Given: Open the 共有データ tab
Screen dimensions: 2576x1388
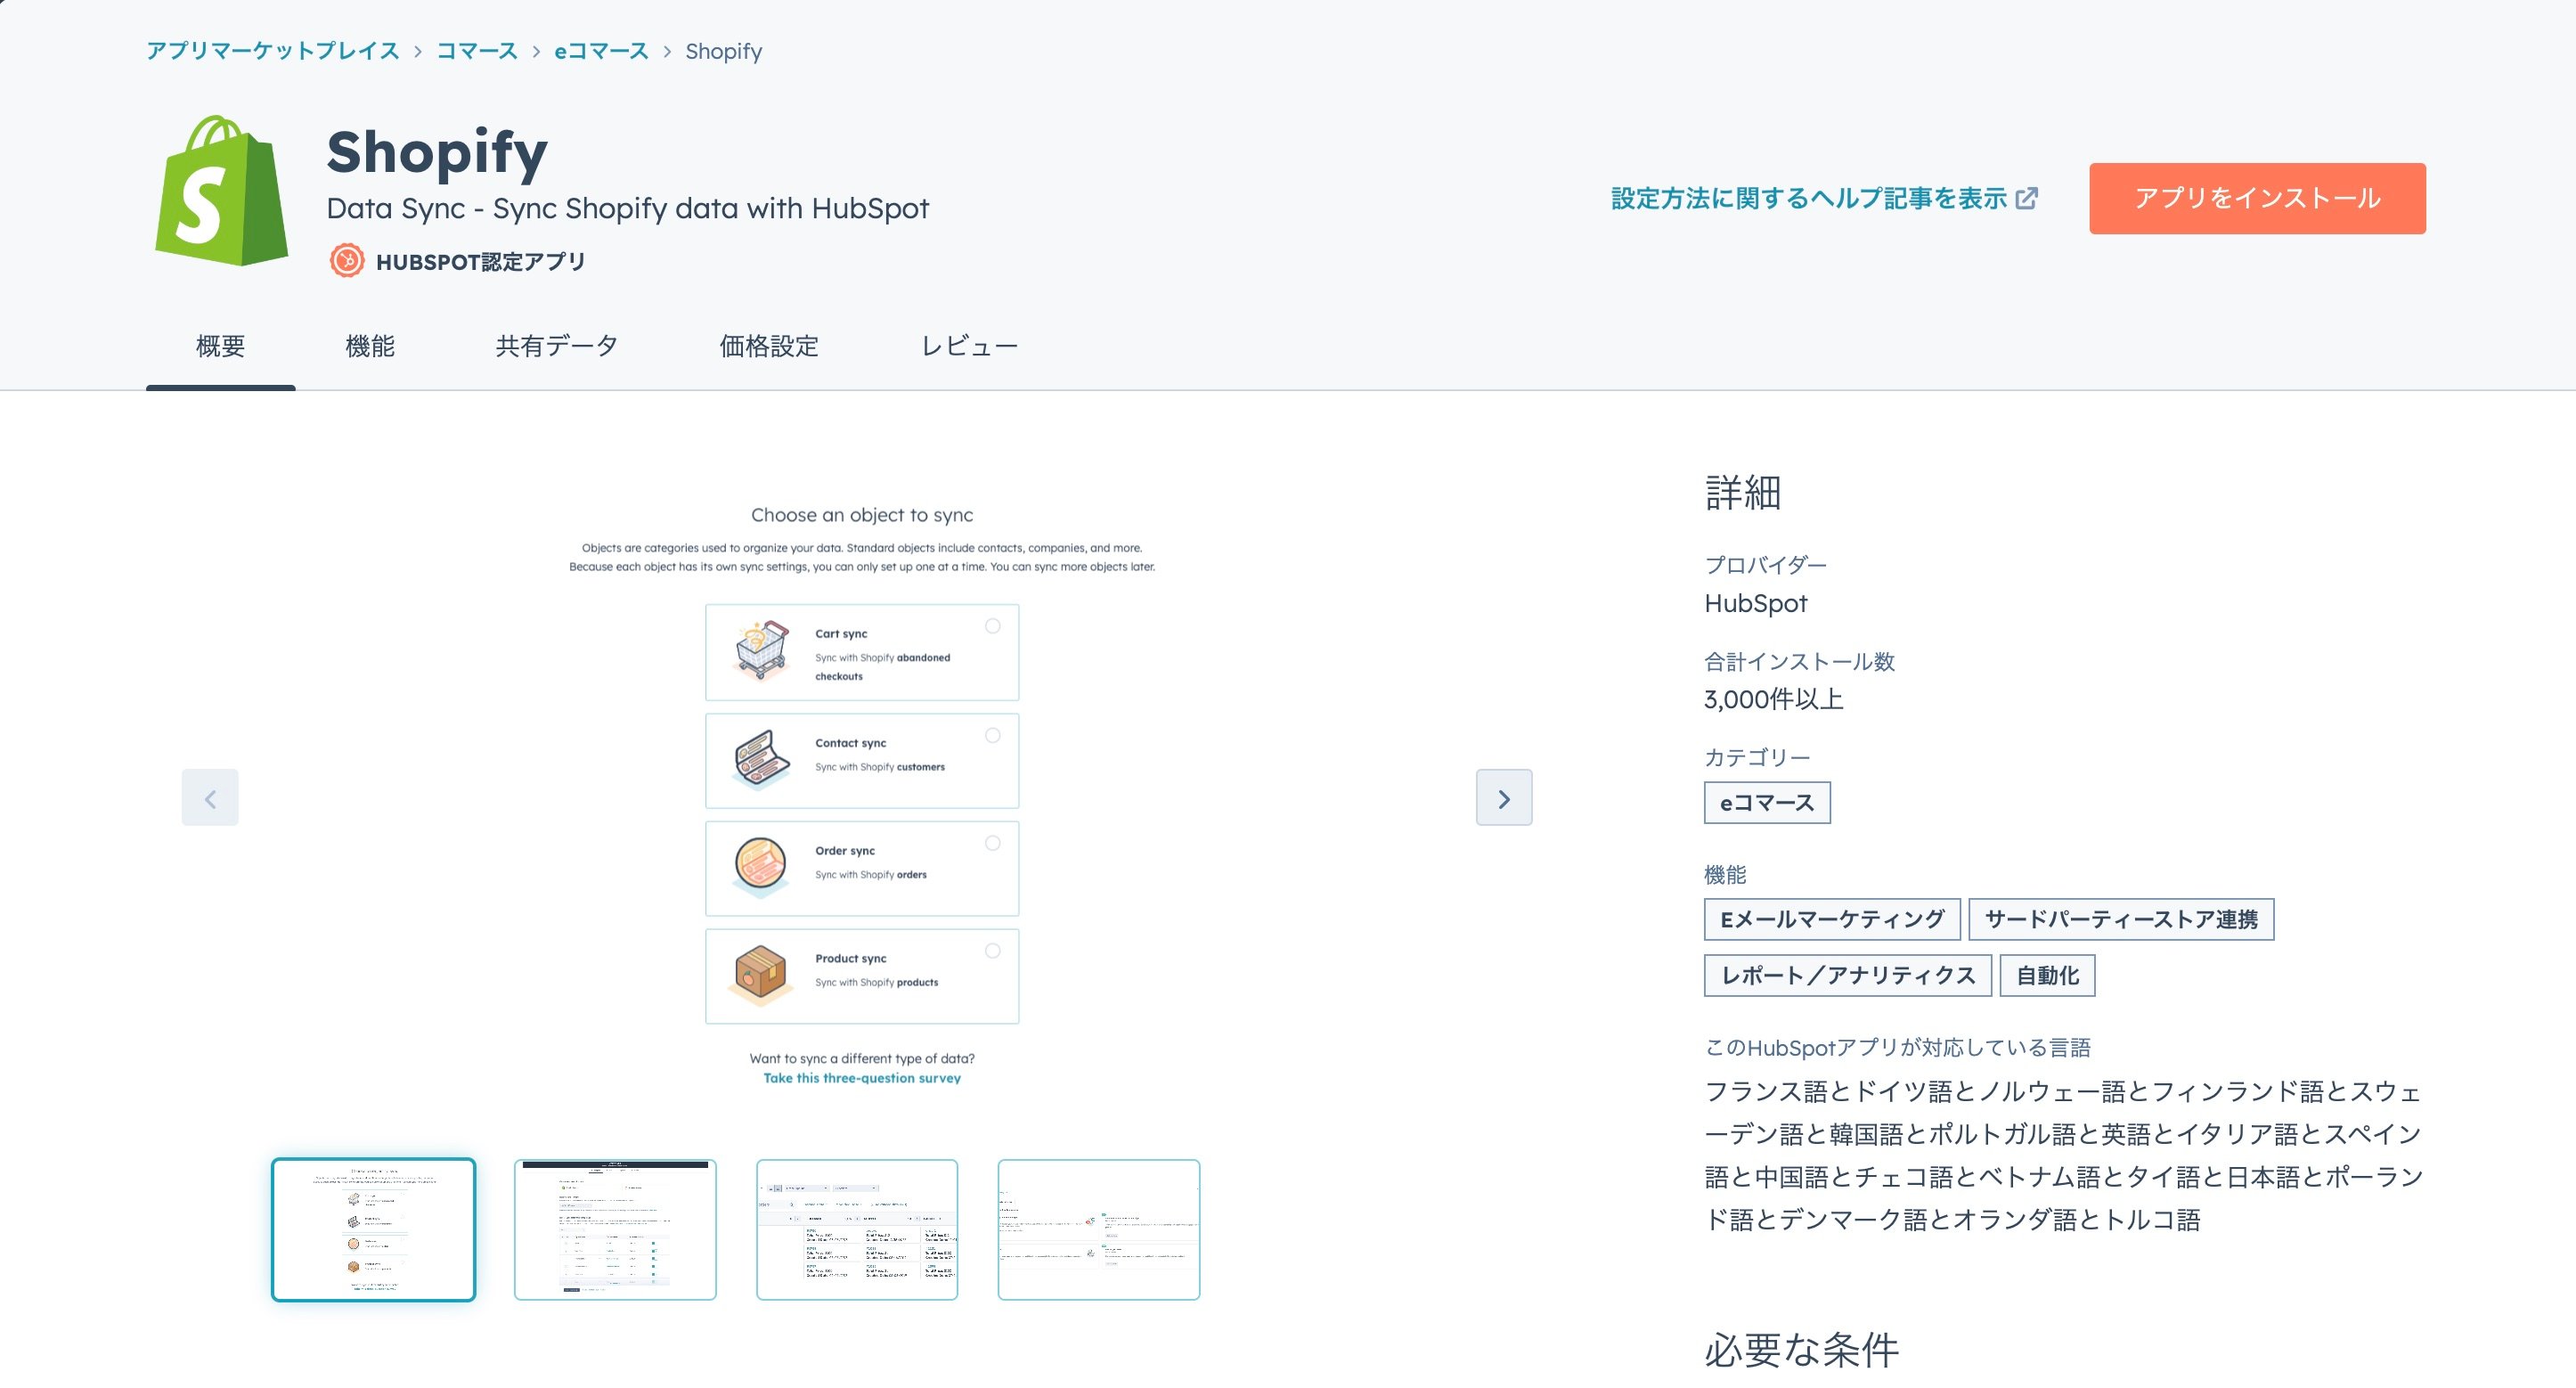Looking at the screenshot, I should tap(557, 346).
